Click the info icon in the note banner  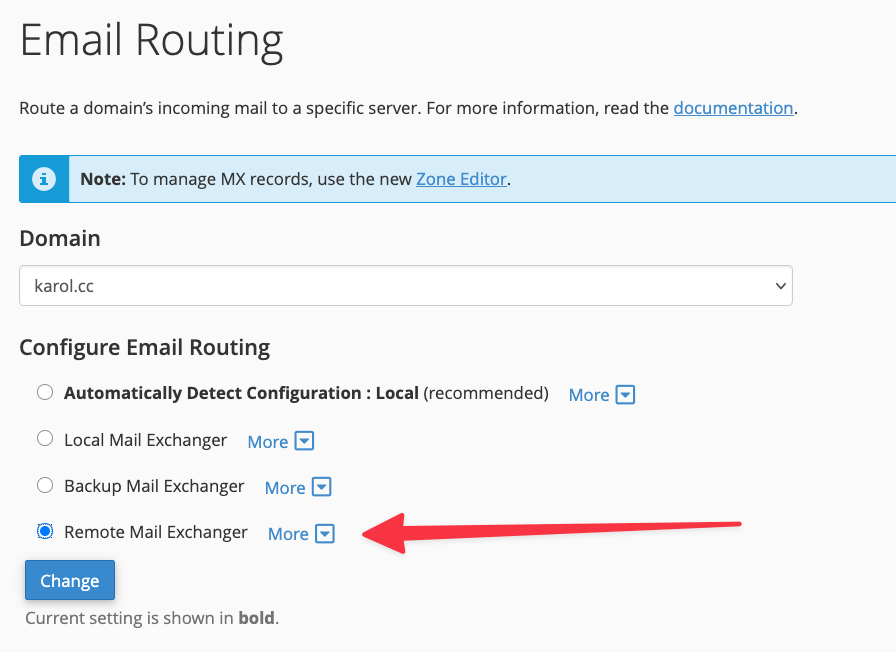tap(44, 179)
